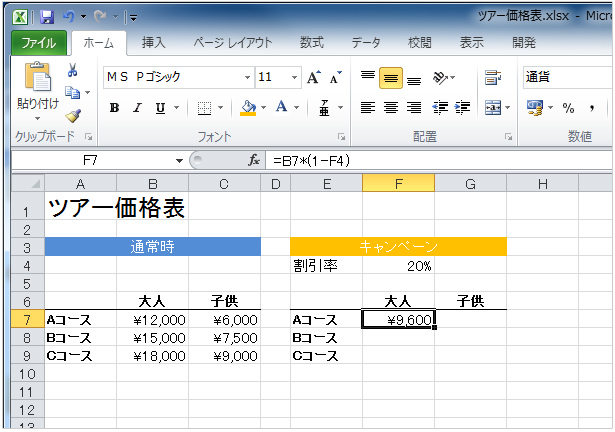Click the Save icon in quick access toolbar

pyautogui.click(x=46, y=17)
